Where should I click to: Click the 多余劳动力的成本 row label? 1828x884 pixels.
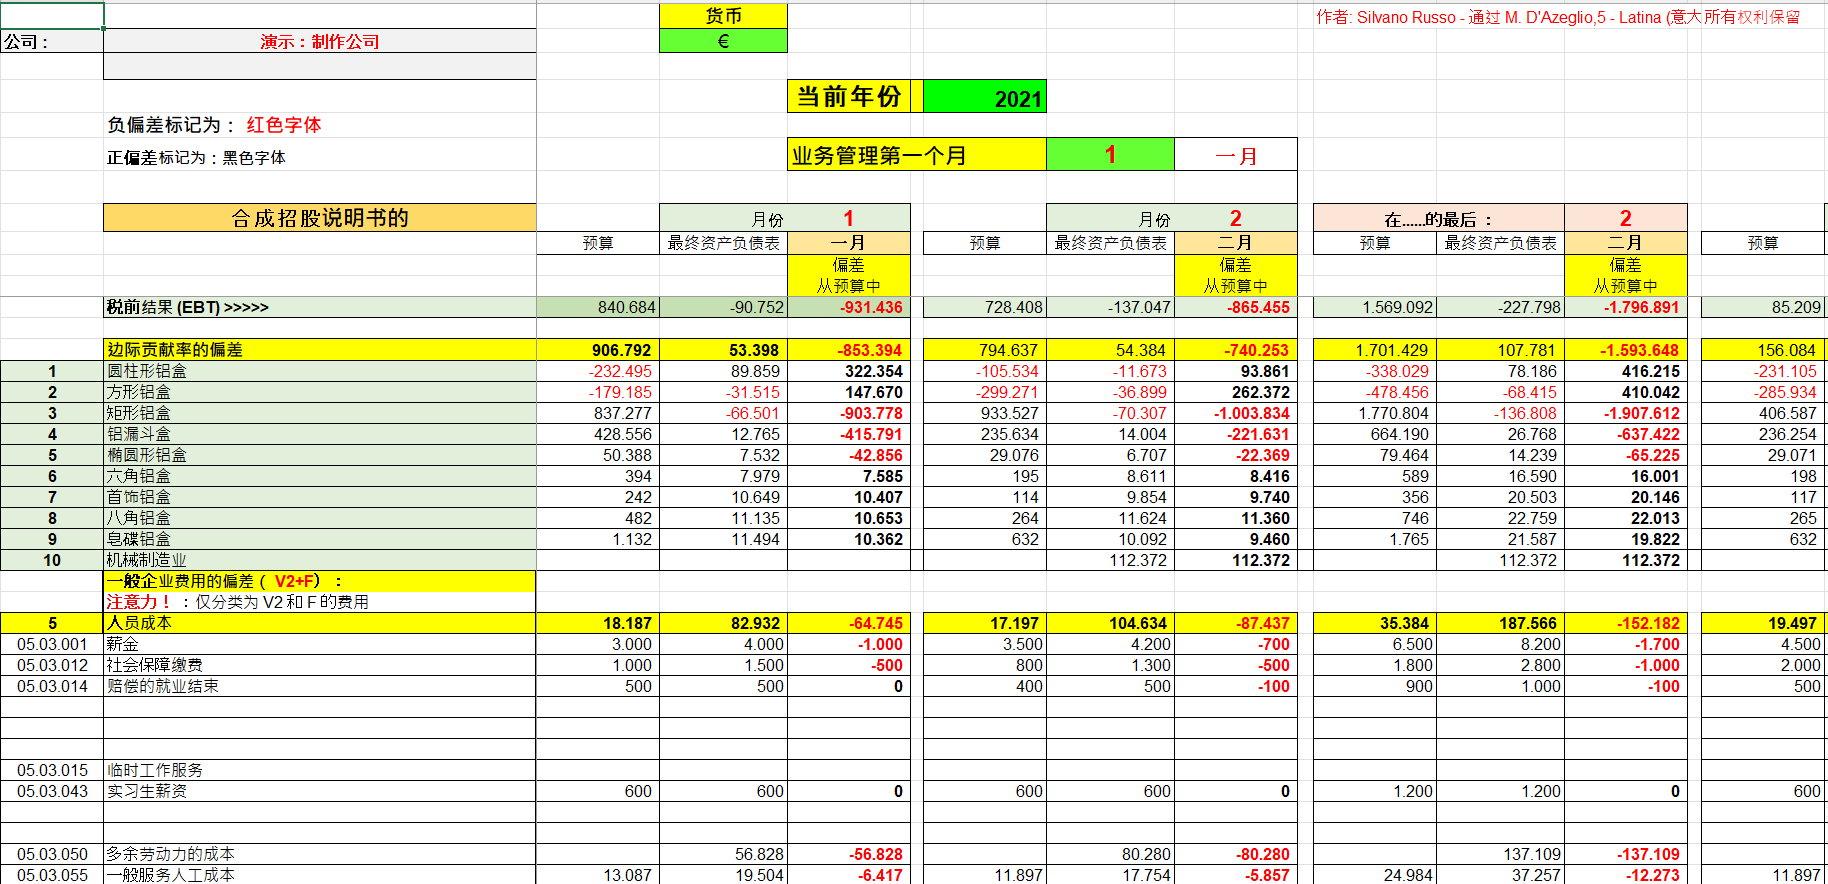coord(320,853)
